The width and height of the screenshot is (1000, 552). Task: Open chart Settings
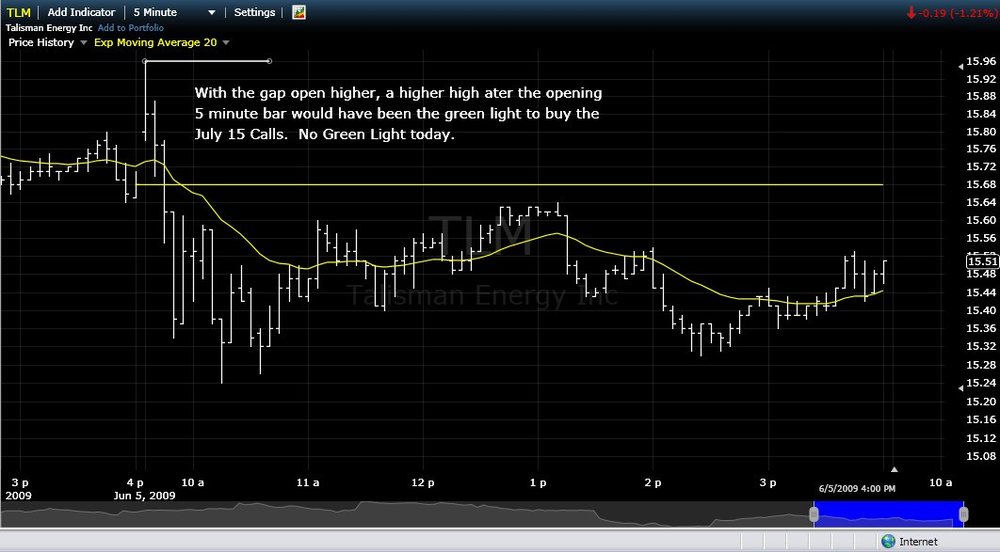click(254, 12)
